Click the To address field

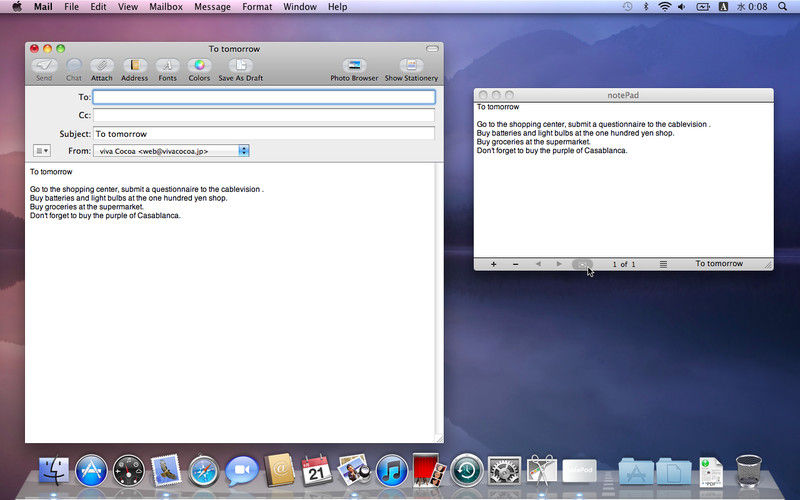point(264,97)
